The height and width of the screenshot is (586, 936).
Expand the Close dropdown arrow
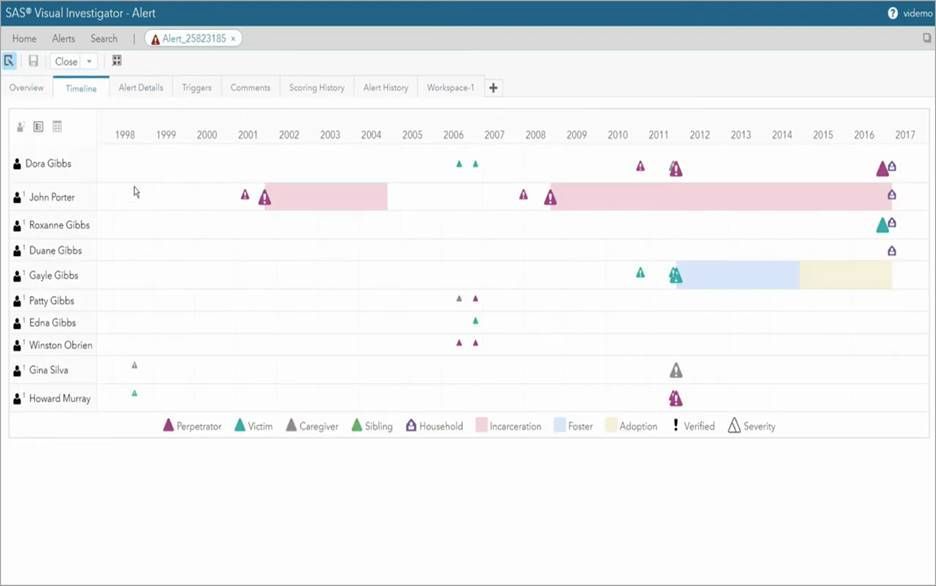(x=89, y=61)
